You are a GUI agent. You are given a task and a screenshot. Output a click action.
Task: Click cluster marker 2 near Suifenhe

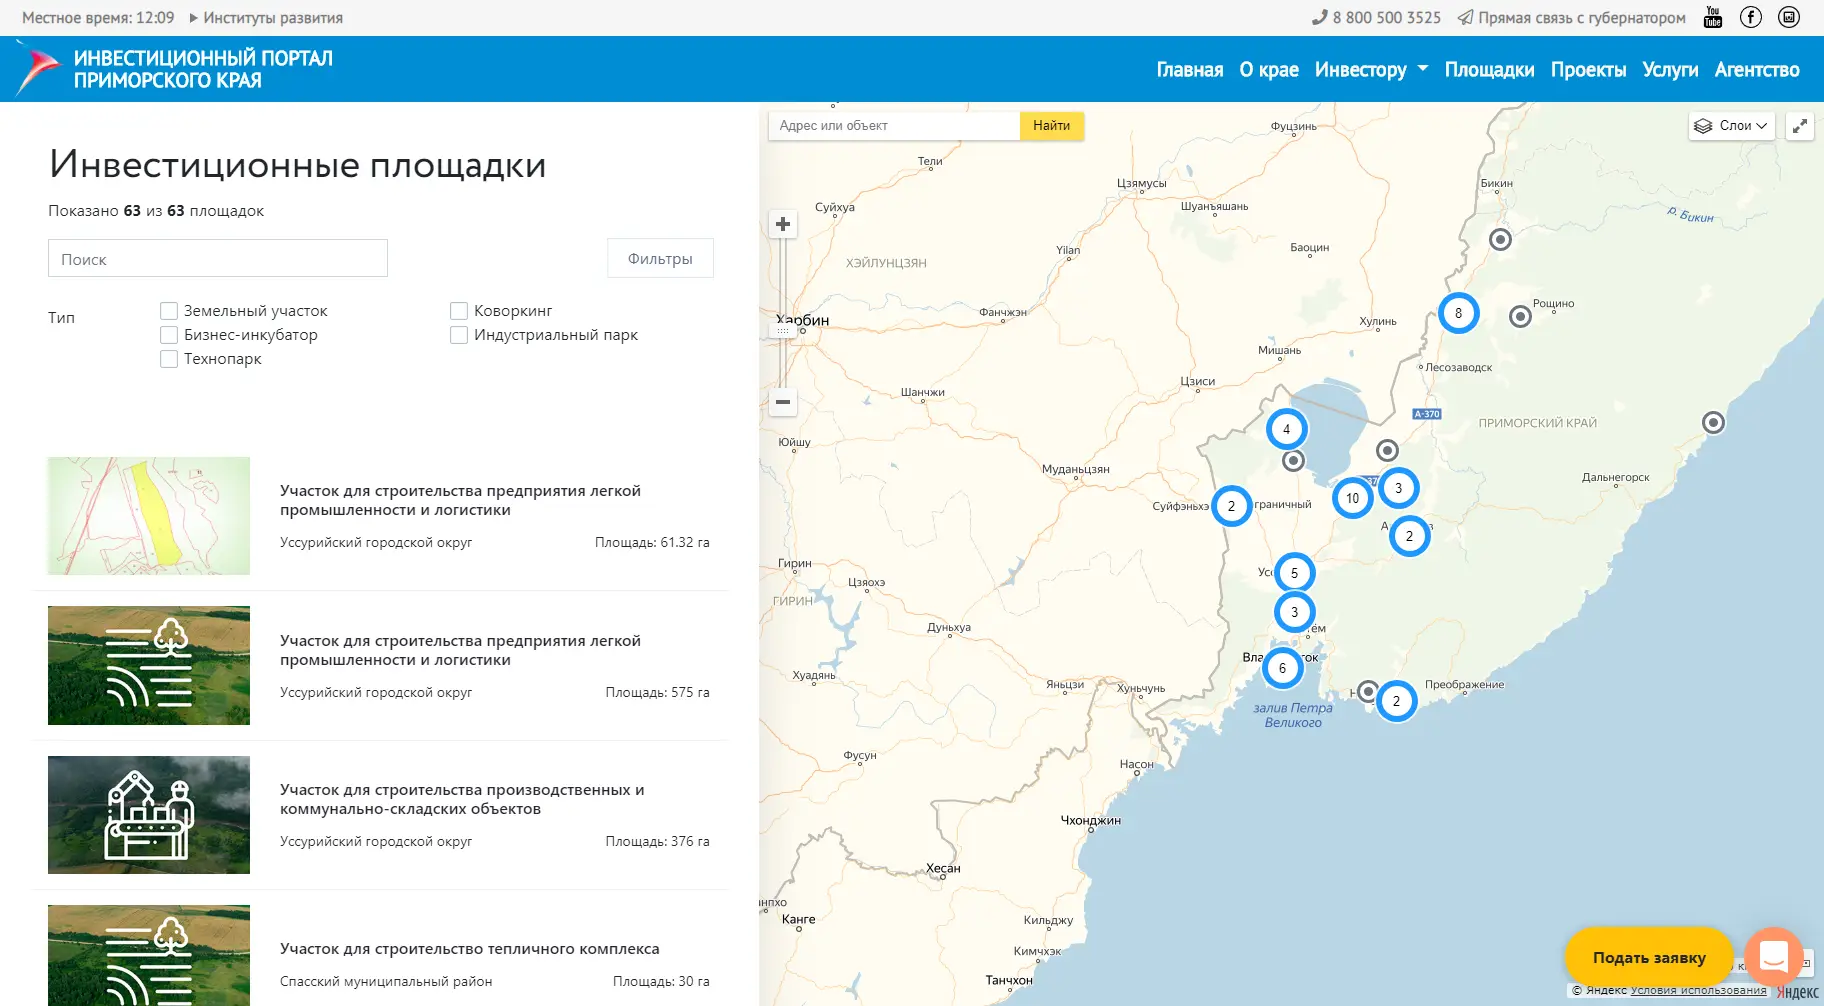1231,506
